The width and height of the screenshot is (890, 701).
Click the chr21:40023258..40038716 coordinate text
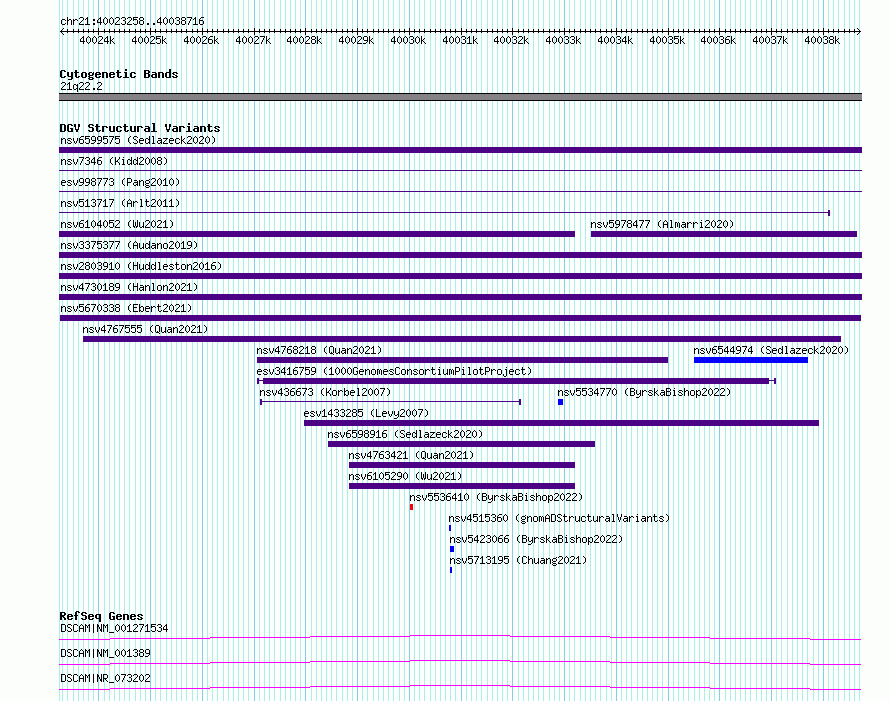tap(132, 21)
